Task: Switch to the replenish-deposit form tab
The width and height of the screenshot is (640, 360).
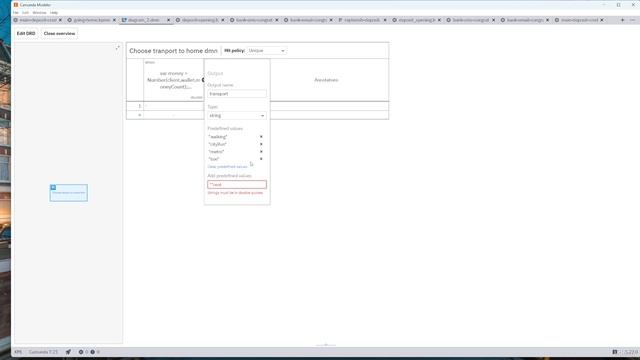Action: point(362,20)
